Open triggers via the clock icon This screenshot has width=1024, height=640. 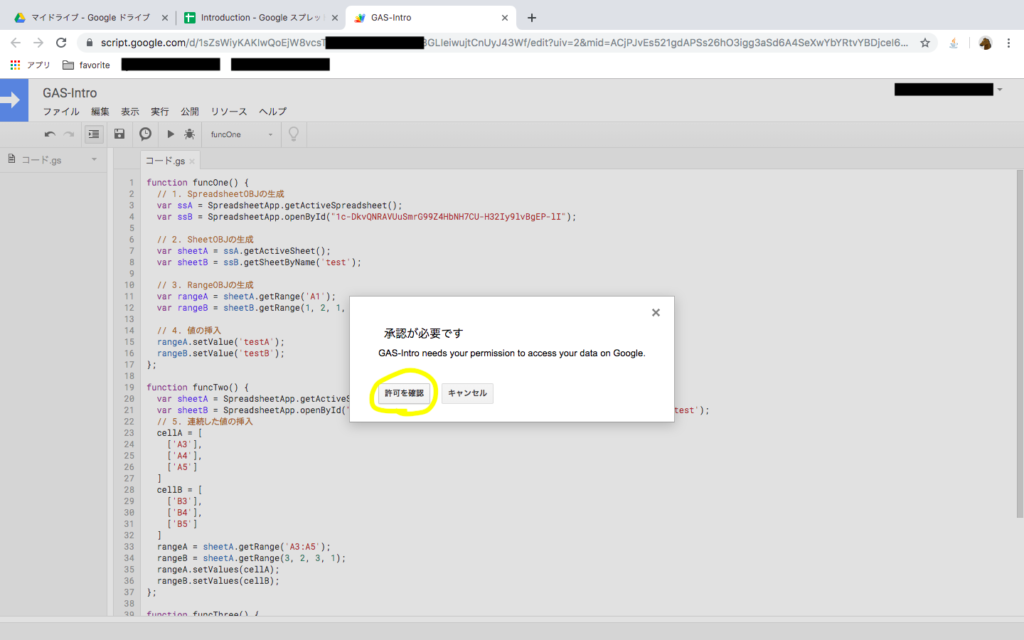point(145,134)
